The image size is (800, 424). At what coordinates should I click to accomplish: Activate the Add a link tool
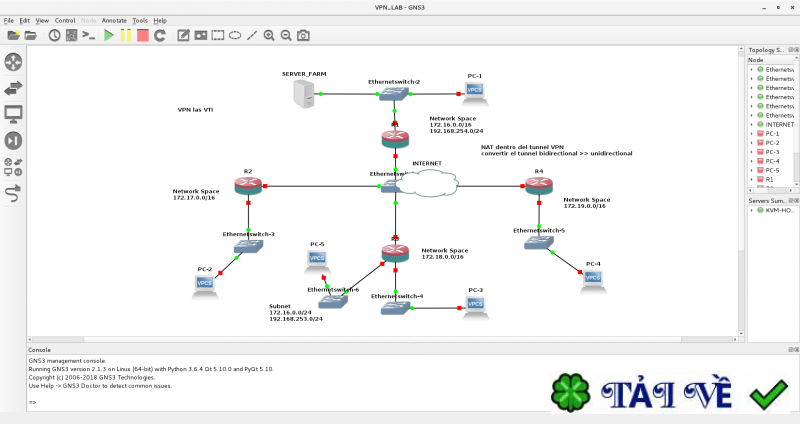[x=13, y=194]
